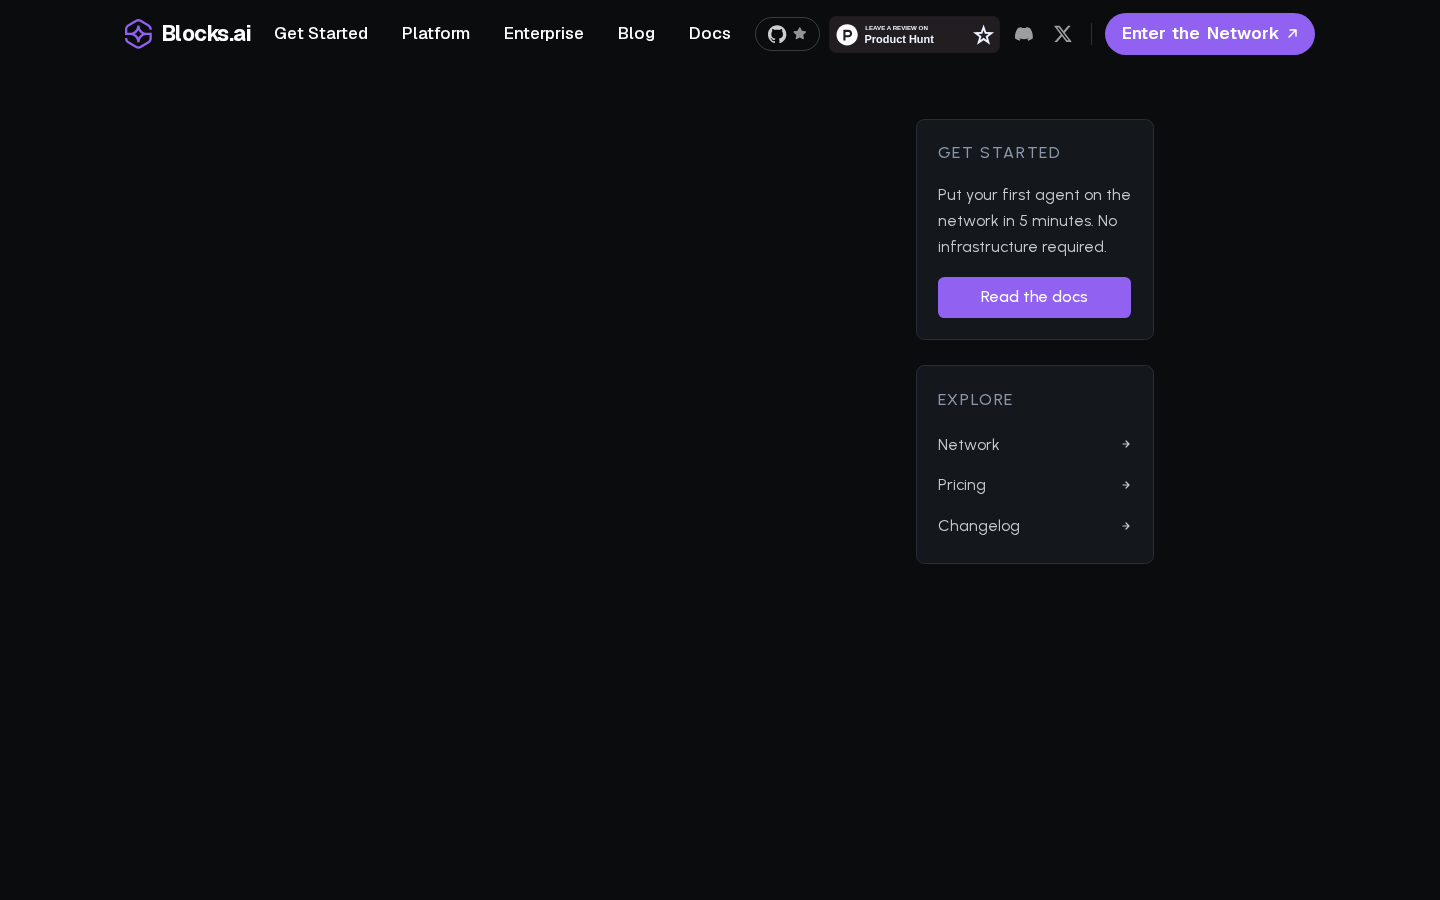Click the arrow beside the Changelog link
The height and width of the screenshot is (900, 1440).
point(1126,526)
